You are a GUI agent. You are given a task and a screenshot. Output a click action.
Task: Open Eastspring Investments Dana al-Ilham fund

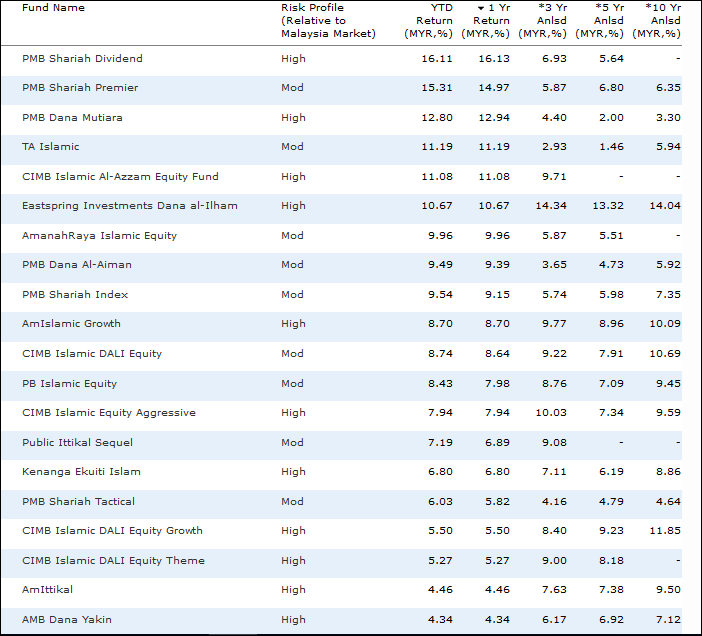[x=130, y=206]
